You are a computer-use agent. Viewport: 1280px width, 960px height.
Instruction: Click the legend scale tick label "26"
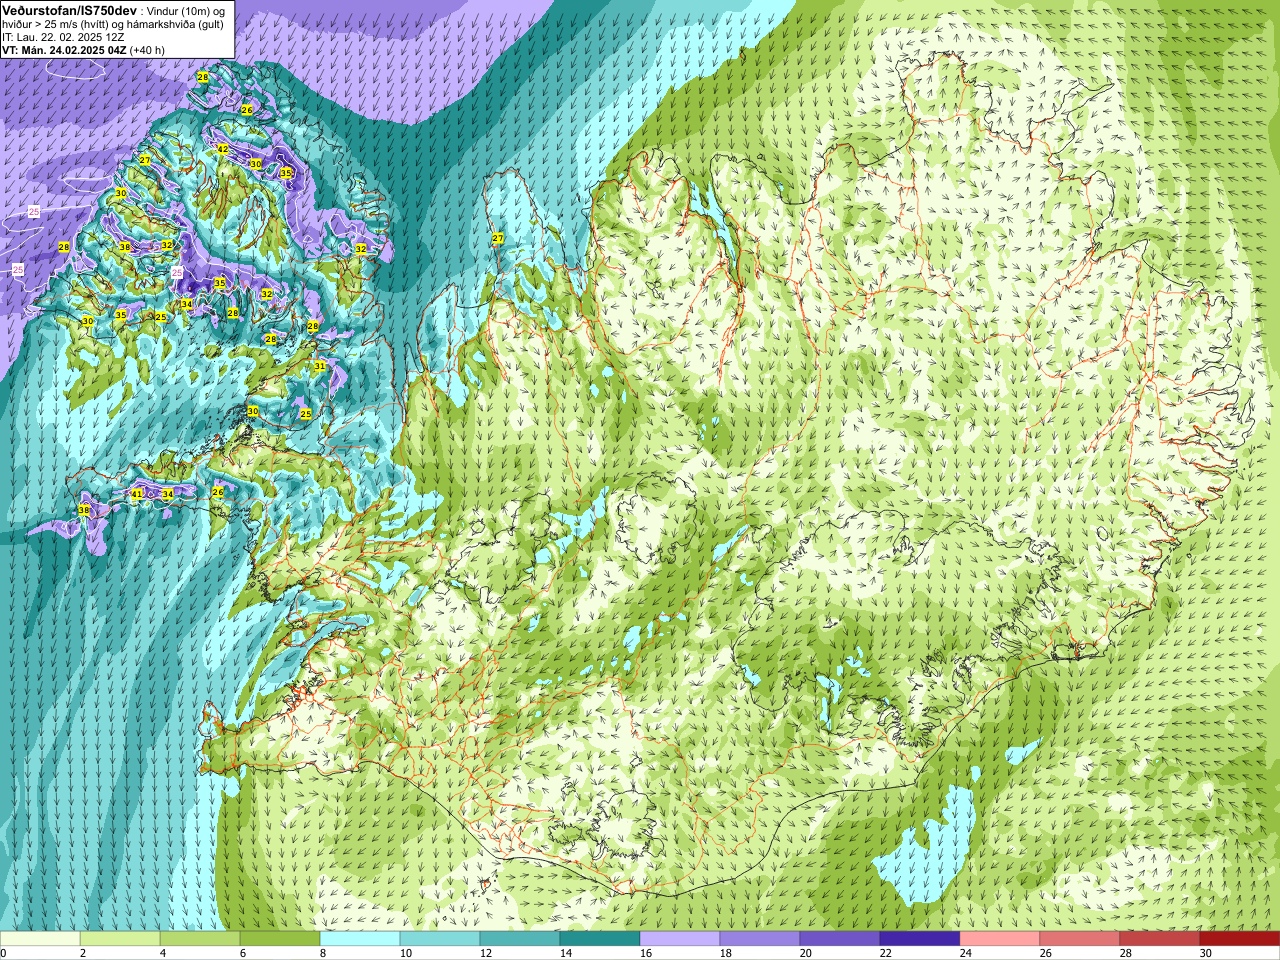[x=1046, y=953]
